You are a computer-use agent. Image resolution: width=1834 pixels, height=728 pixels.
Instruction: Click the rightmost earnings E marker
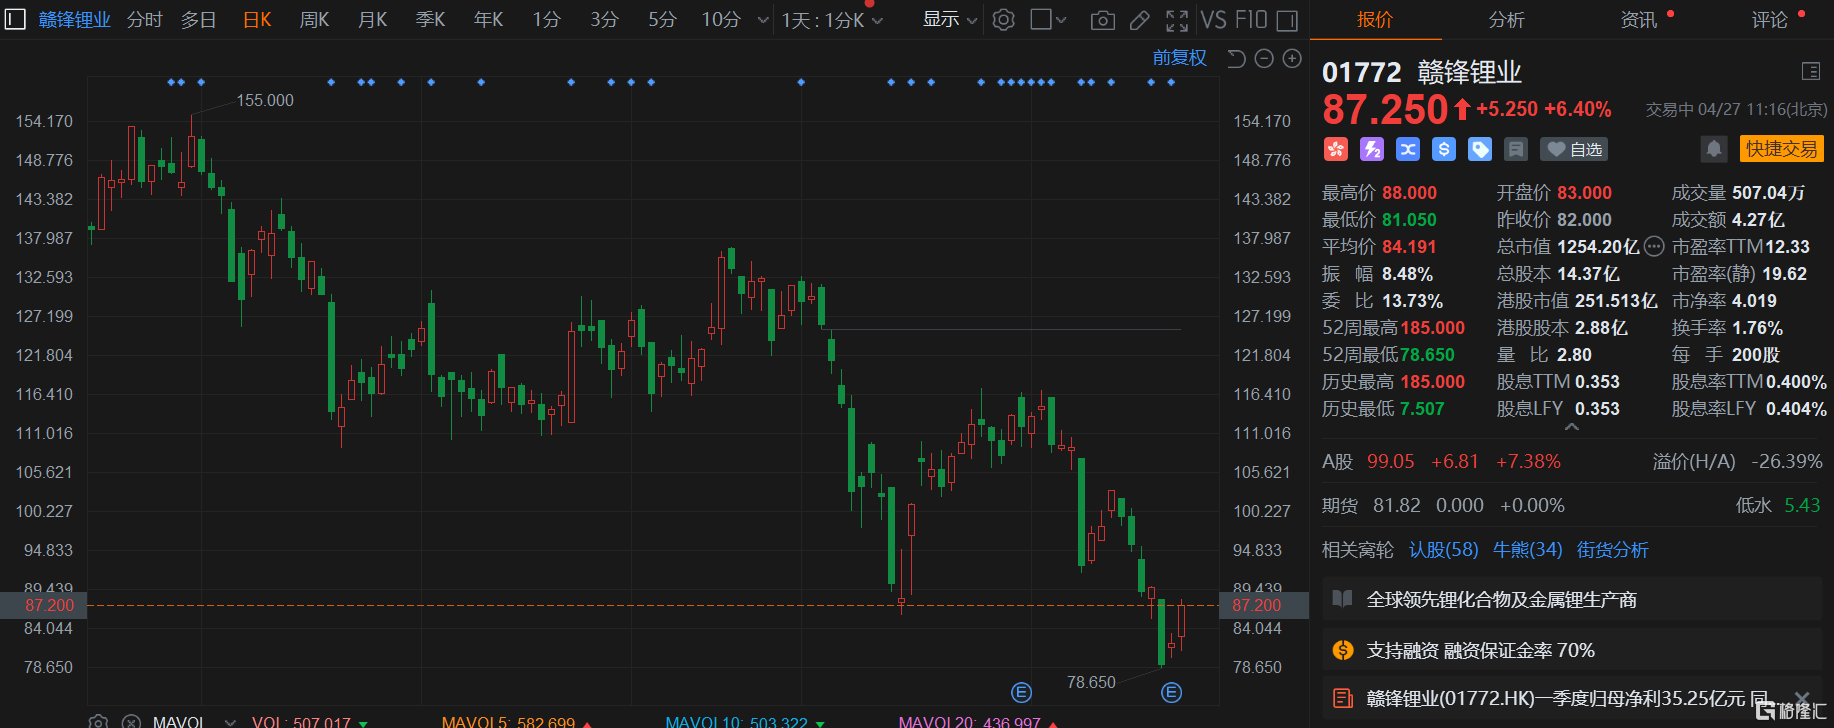[x=1172, y=692]
